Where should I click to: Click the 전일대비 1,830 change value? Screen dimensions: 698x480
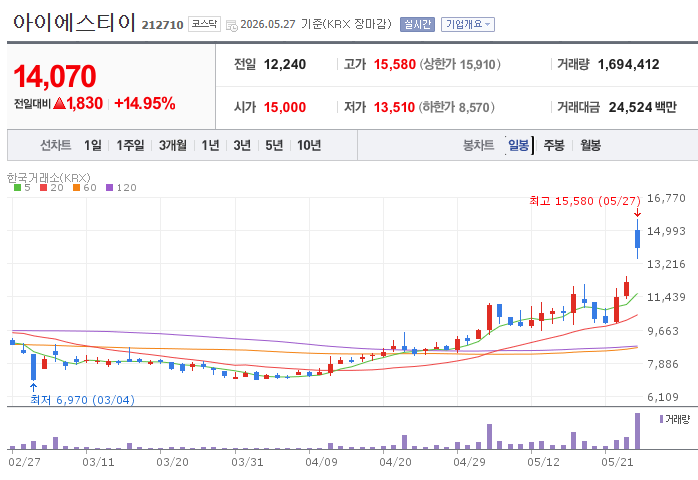click(x=78, y=103)
